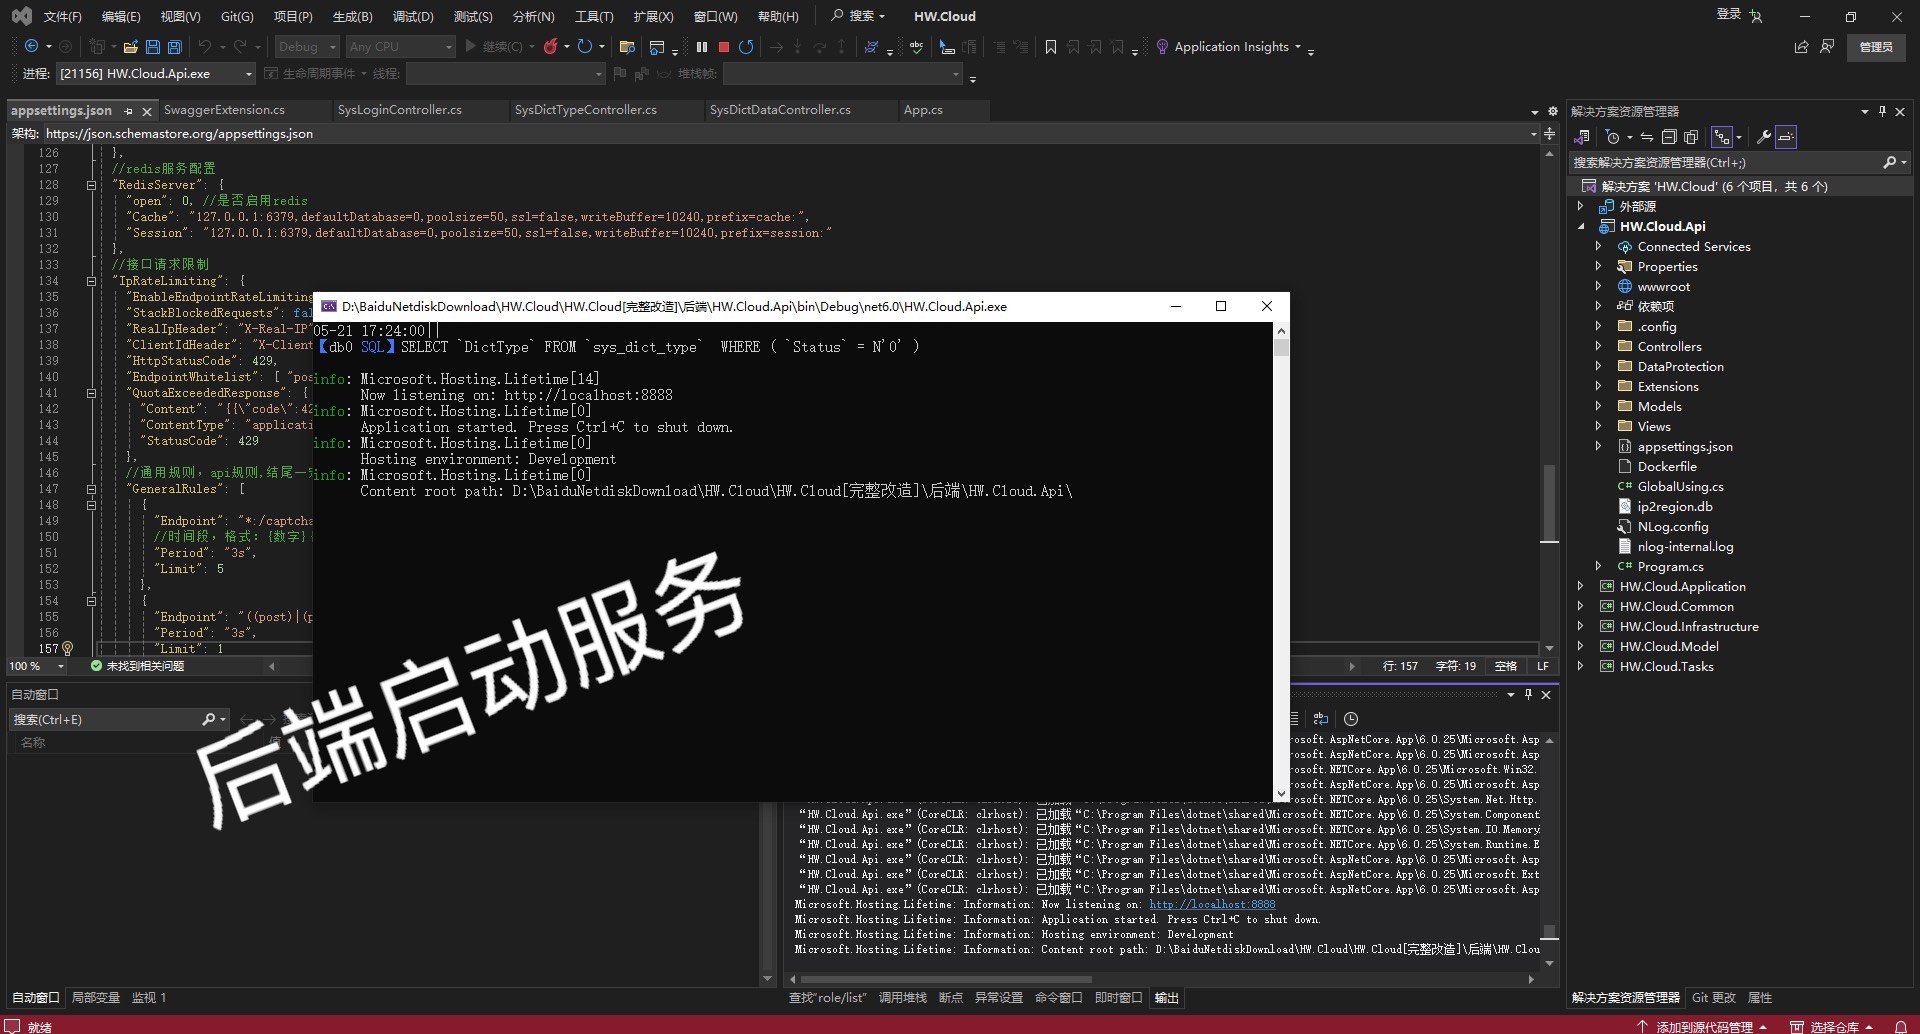The image size is (1920, 1034).
Task: Pause debugging with Break All button
Action: (x=702, y=47)
